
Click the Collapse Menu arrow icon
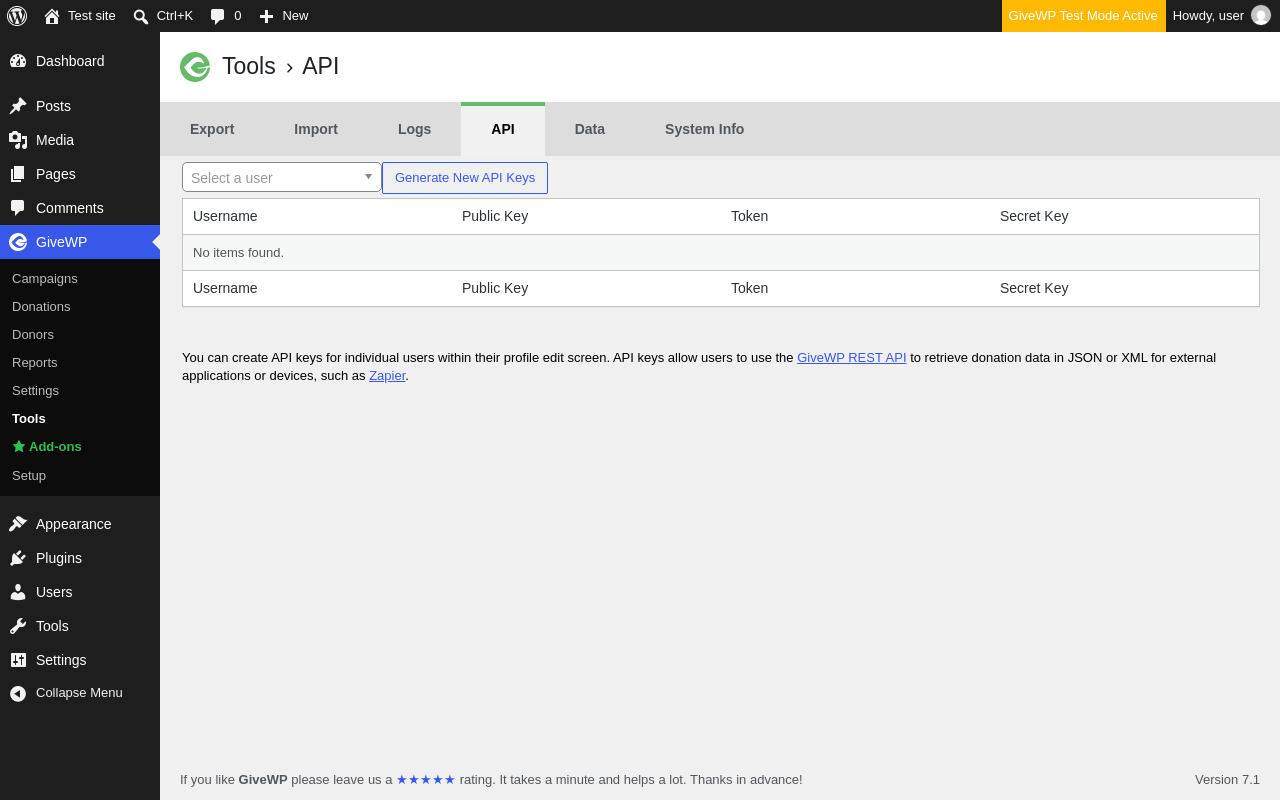point(18,693)
